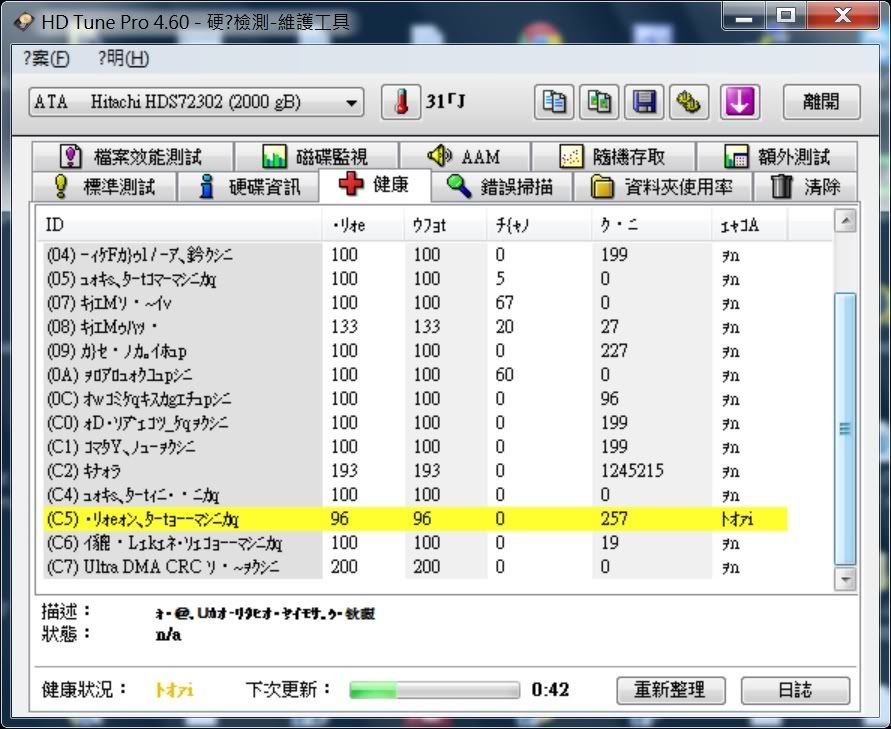Click the n/a status value
Screen dimensions: 891x729
pos(168,635)
